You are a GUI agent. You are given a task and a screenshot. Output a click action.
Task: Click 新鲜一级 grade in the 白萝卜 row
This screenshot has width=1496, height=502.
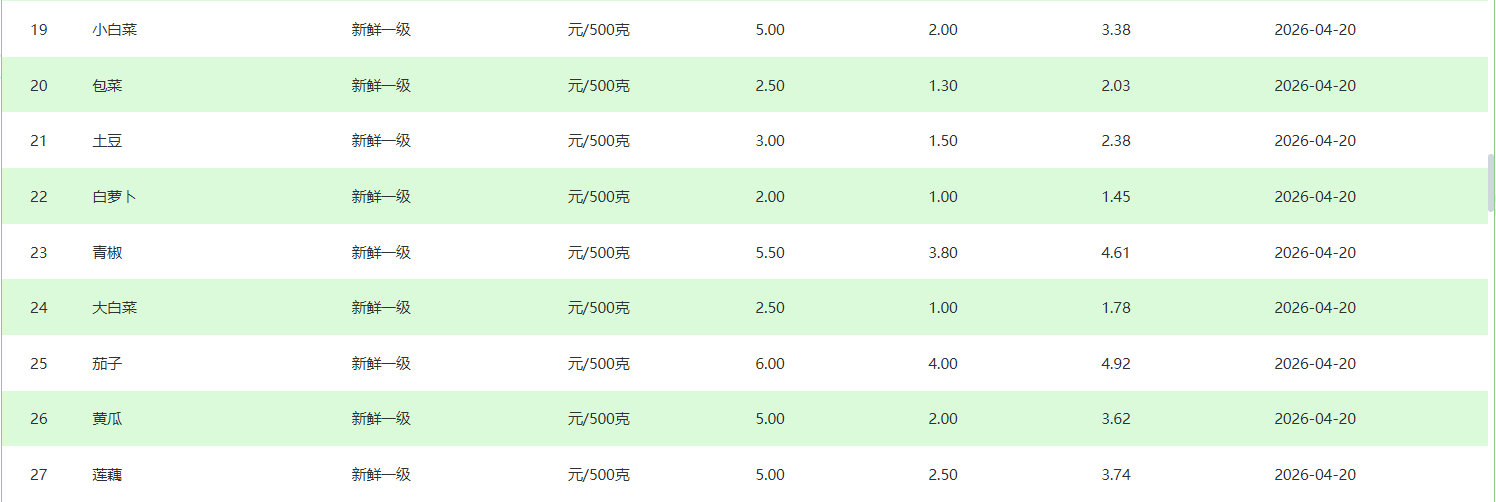coord(381,197)
